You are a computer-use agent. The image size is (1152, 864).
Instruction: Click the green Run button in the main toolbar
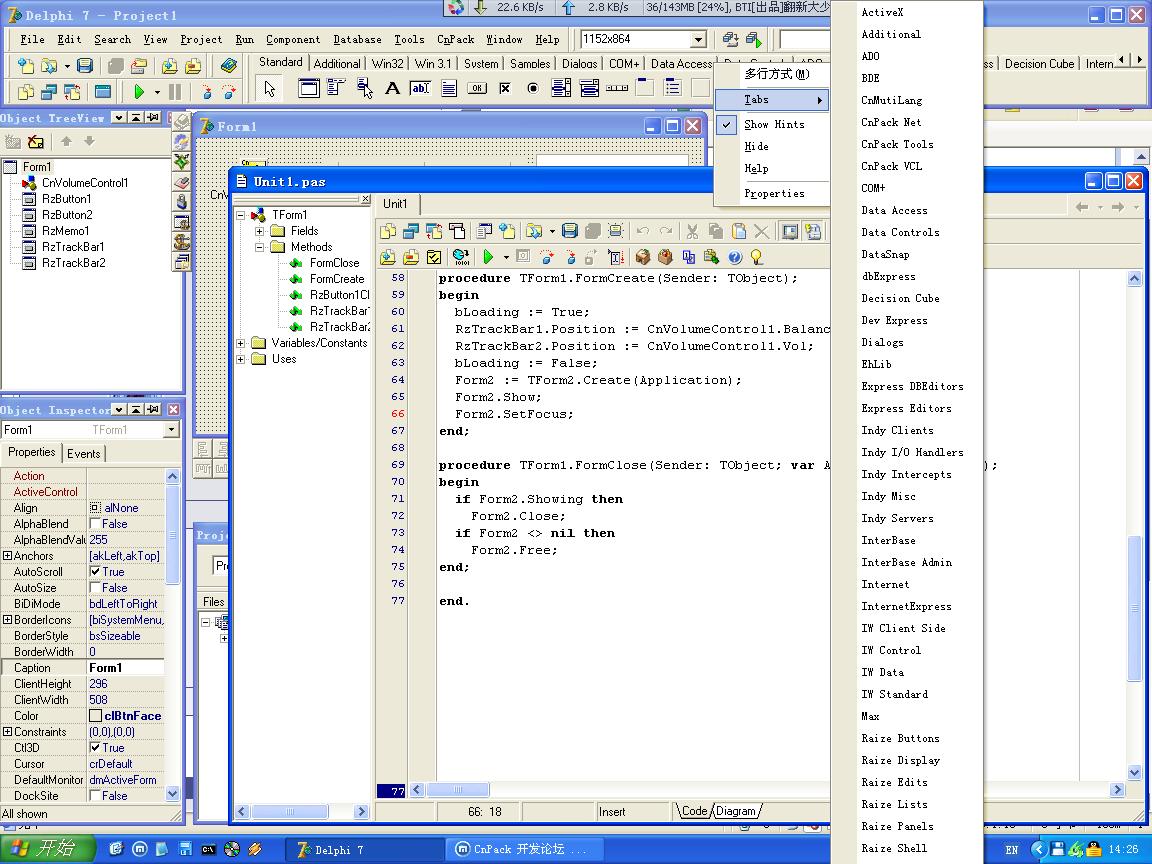tap(139, 92)
